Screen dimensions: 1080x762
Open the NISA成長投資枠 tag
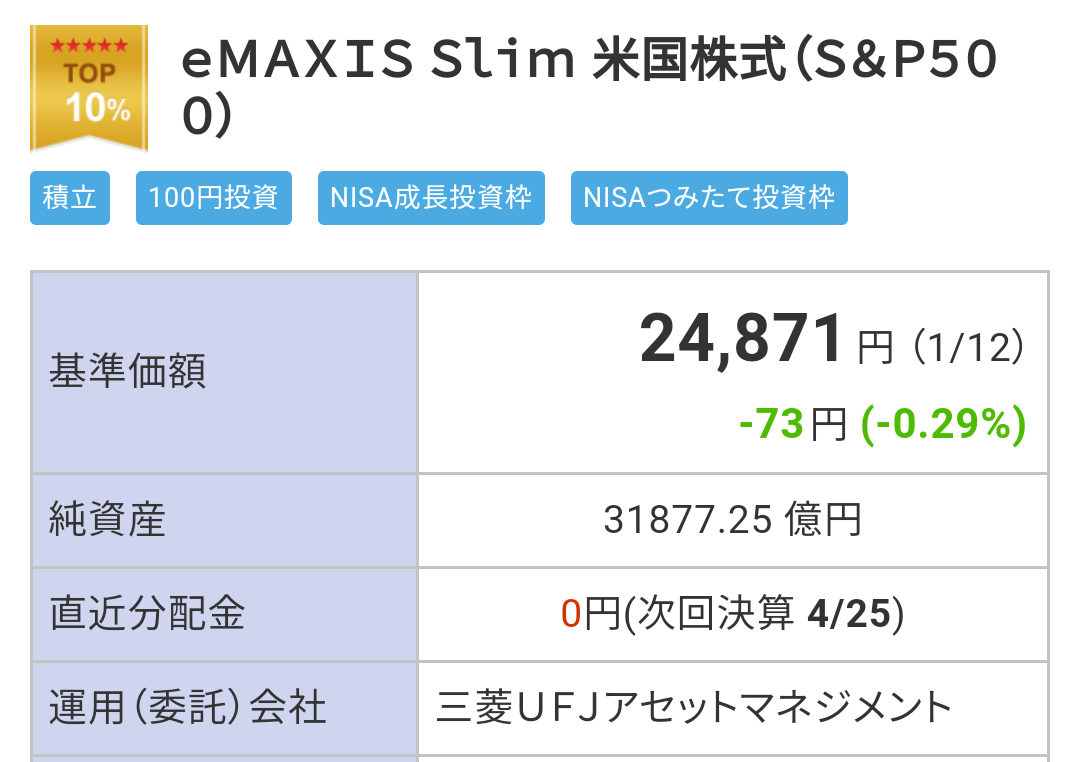click(x=431, y=198)
